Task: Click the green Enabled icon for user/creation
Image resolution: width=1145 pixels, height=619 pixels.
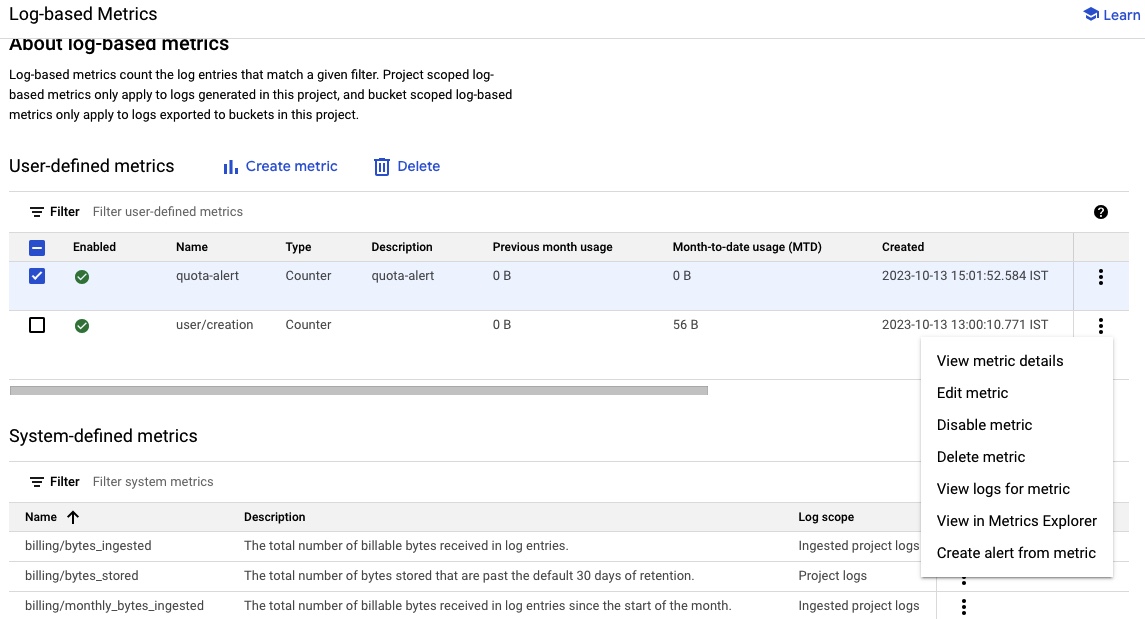Action: [83, 324]
